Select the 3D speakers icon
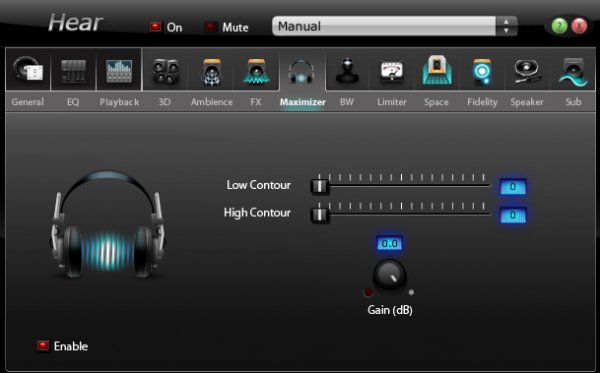 165,71
